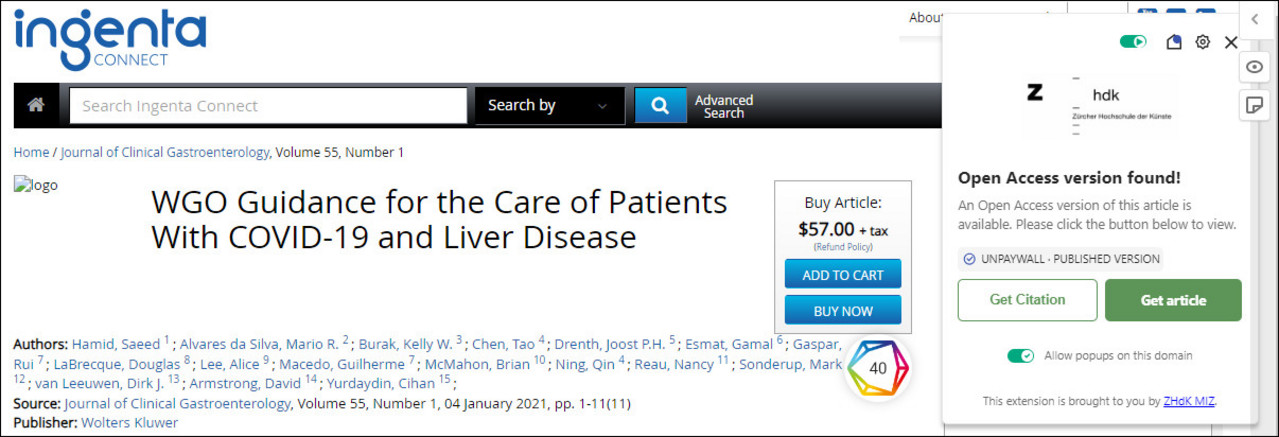Click the Get Citation button
This screenshot has width=1279, height=437.
point(1027,300)
